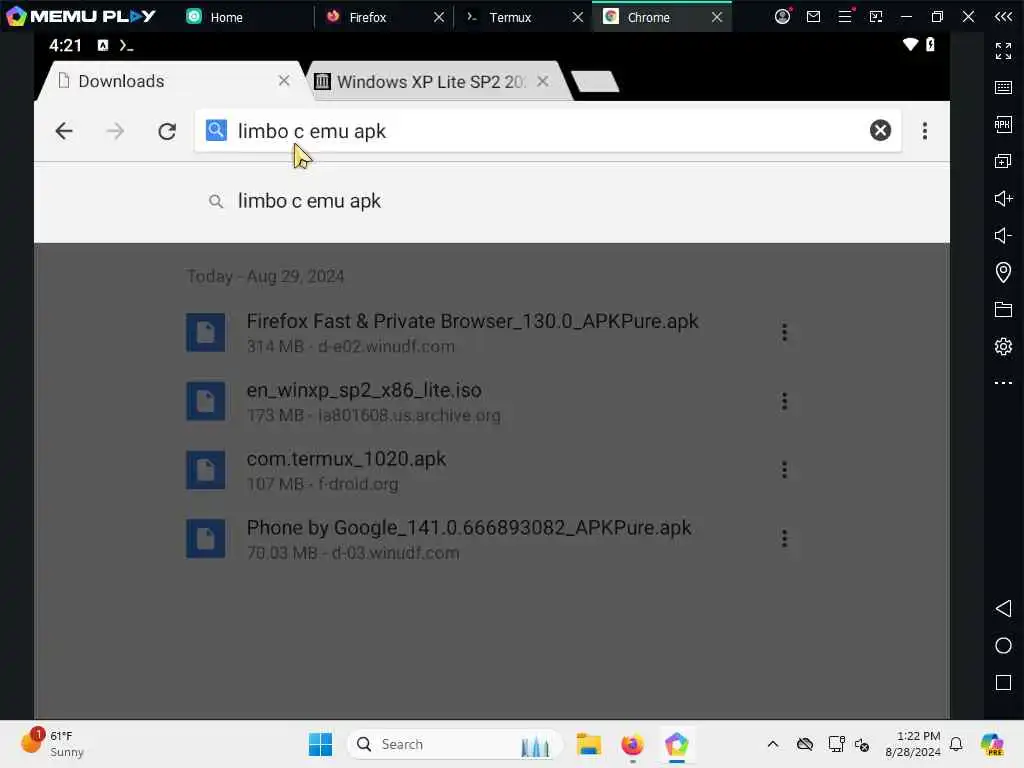1024x768 pixels.
Task: Click Android recent apps square button
Action: [x=1003, y=682]
